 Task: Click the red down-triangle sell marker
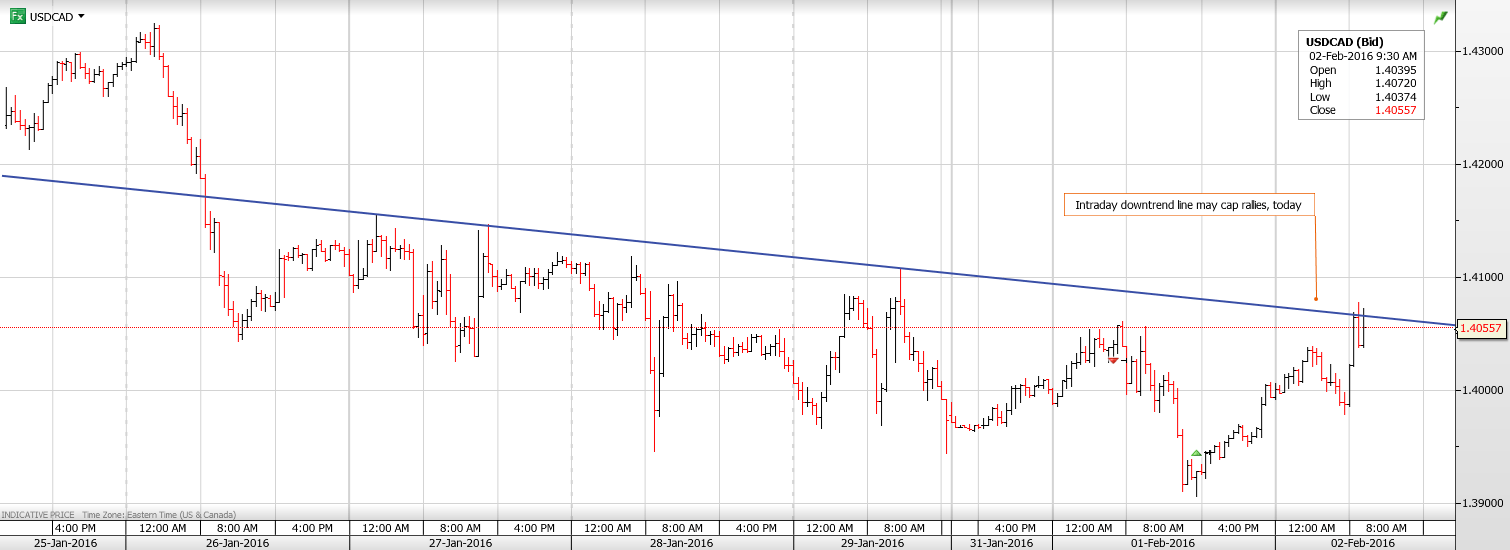click(x=1113, y=360)
